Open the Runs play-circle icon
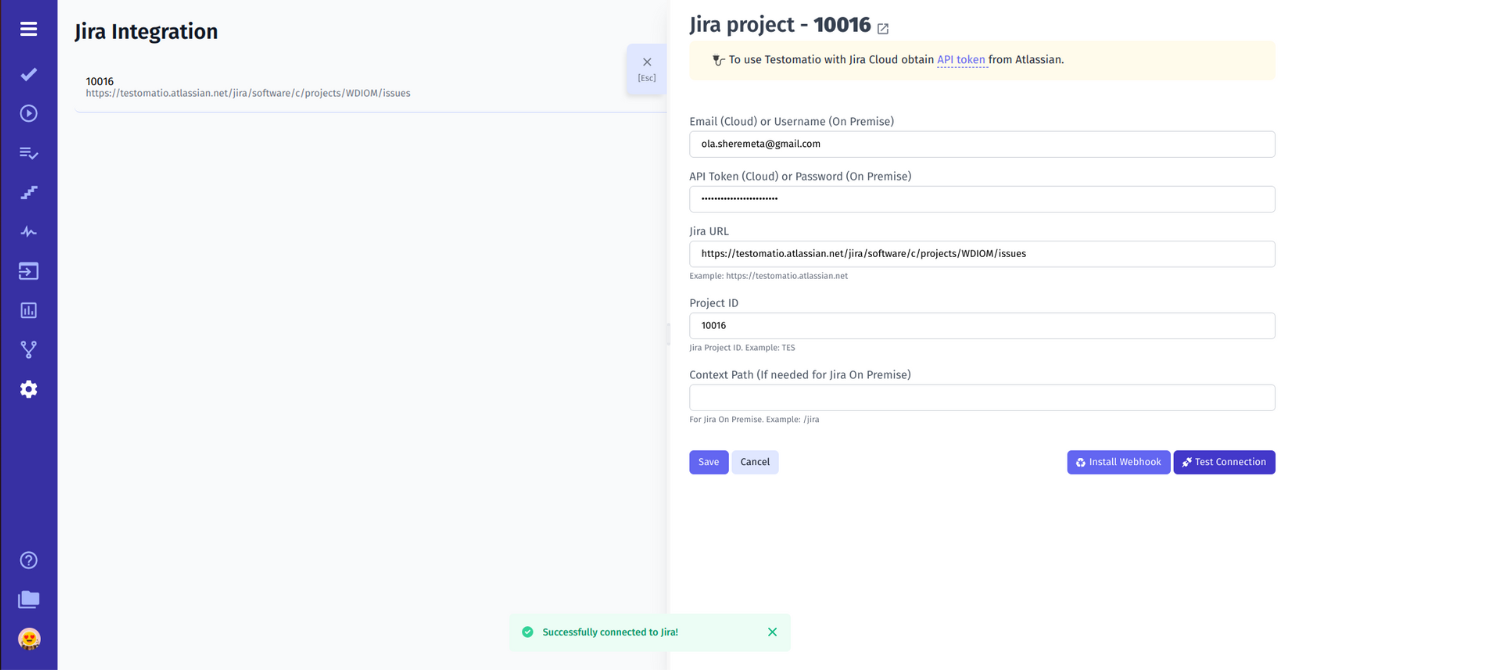Viewport: 1488px width, 670px height. pos(27,113)
